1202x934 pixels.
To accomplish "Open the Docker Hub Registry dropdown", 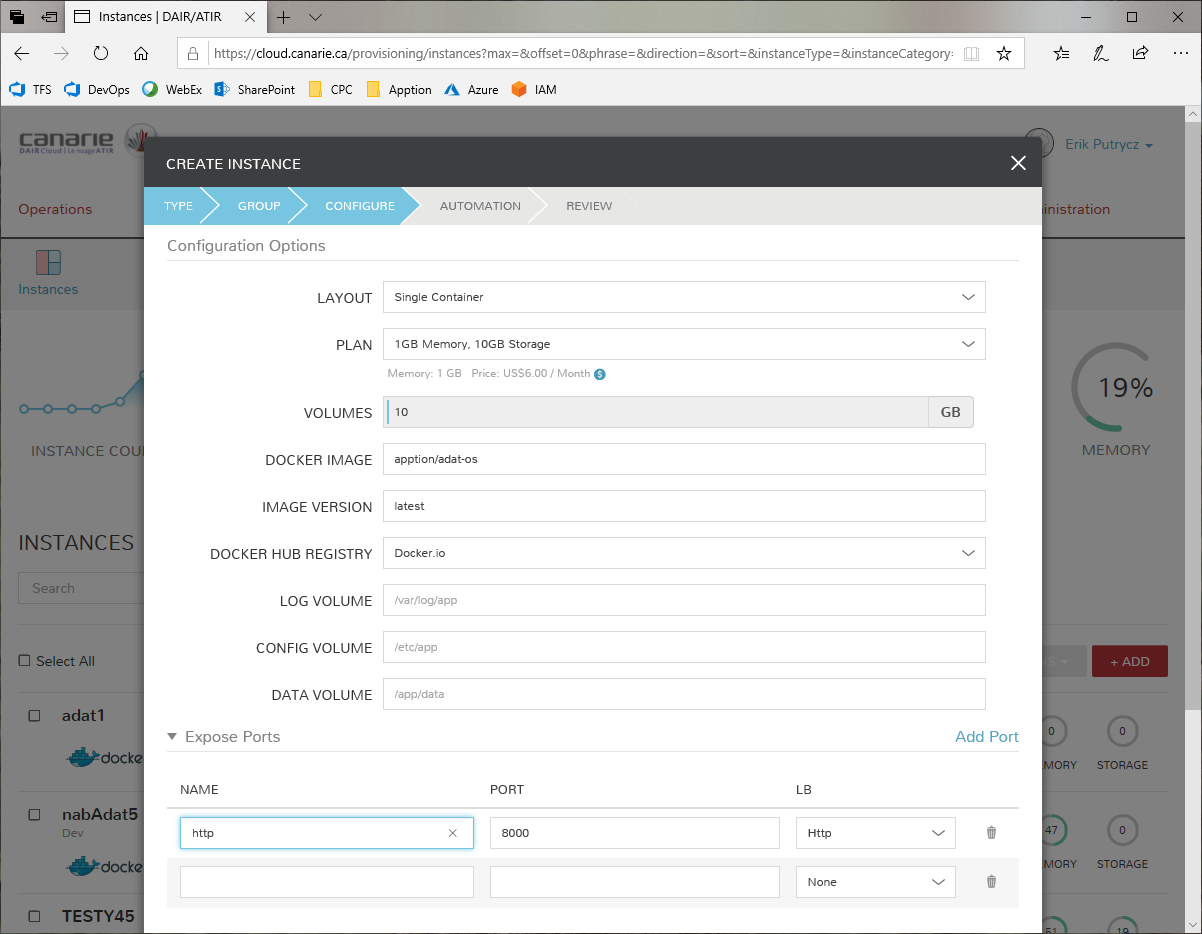I will tap(684, 553).
